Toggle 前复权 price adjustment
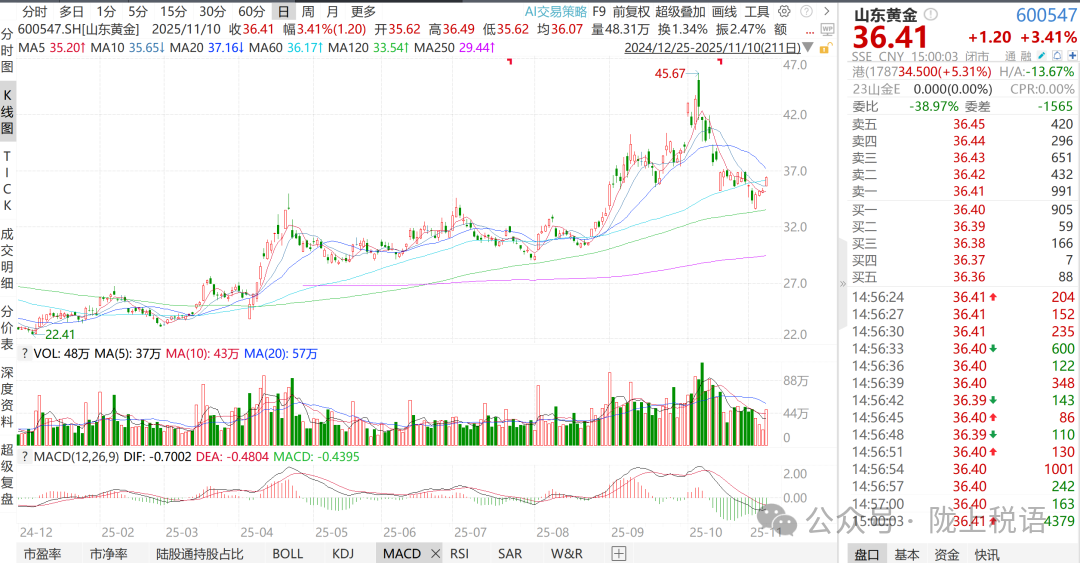The image size is (1080, 563). 631,12
